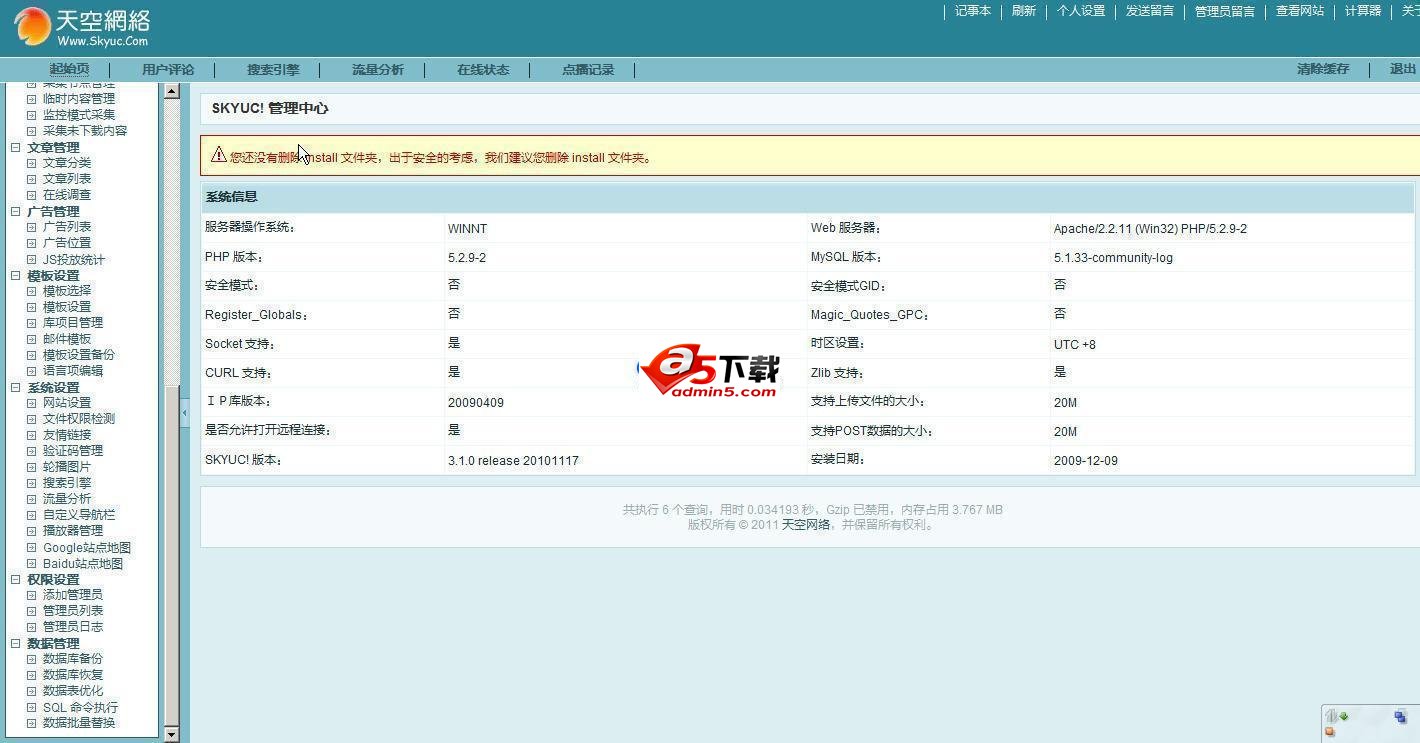This screenshot has width=1420, height=743.
Task: Click the green down arrow icon at bottom right
Action: point(1343,716)
